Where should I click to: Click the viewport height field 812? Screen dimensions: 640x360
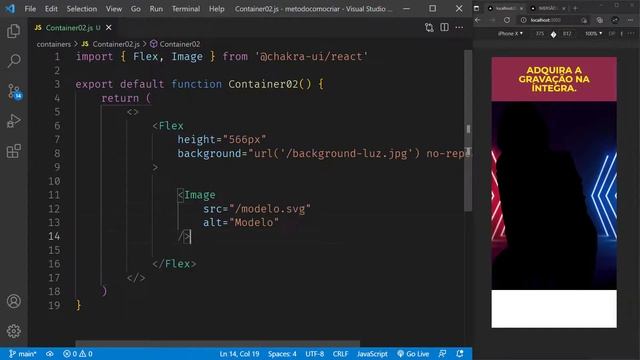567,34
